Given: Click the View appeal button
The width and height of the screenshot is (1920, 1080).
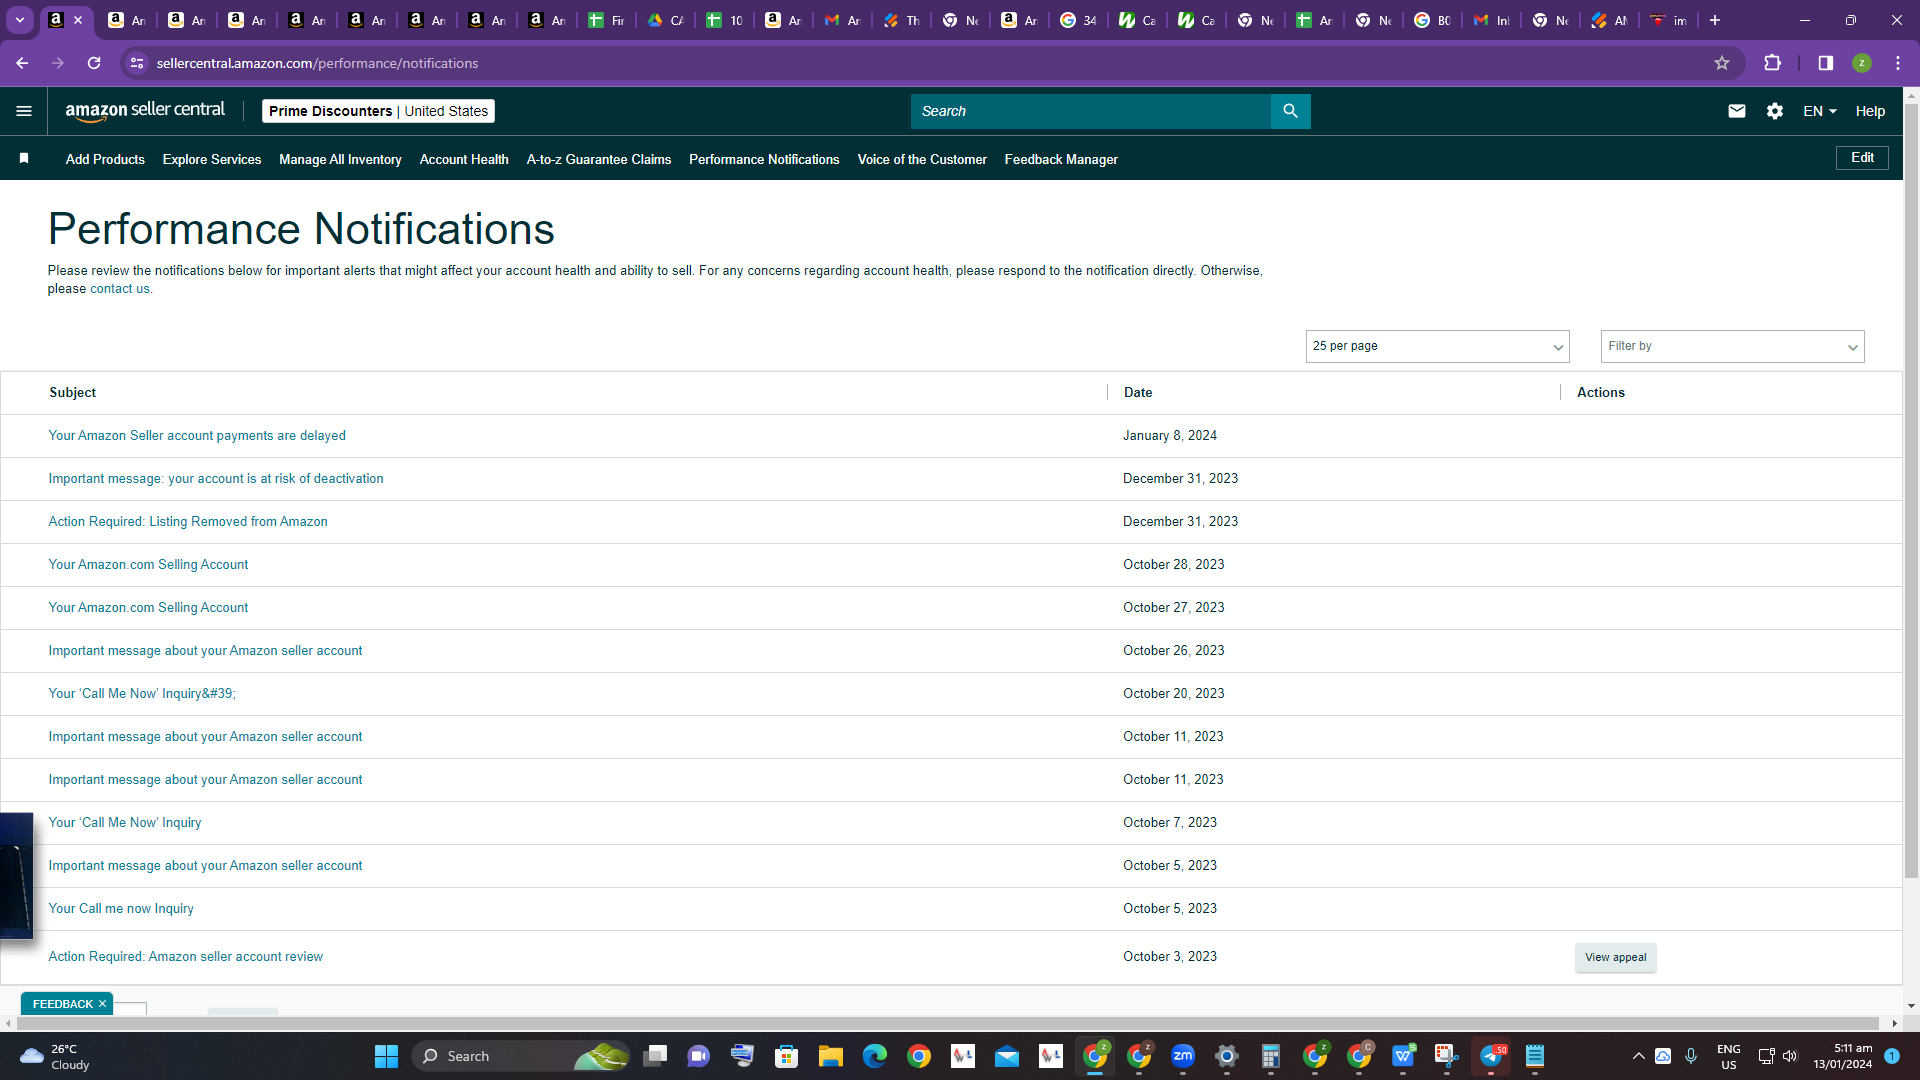Looking at the screenshot, I should (x=1615, y=957).
